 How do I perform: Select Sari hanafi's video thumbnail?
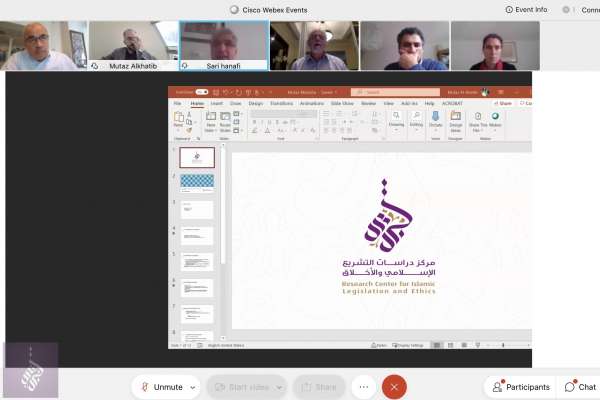click(x=224, y=46)
